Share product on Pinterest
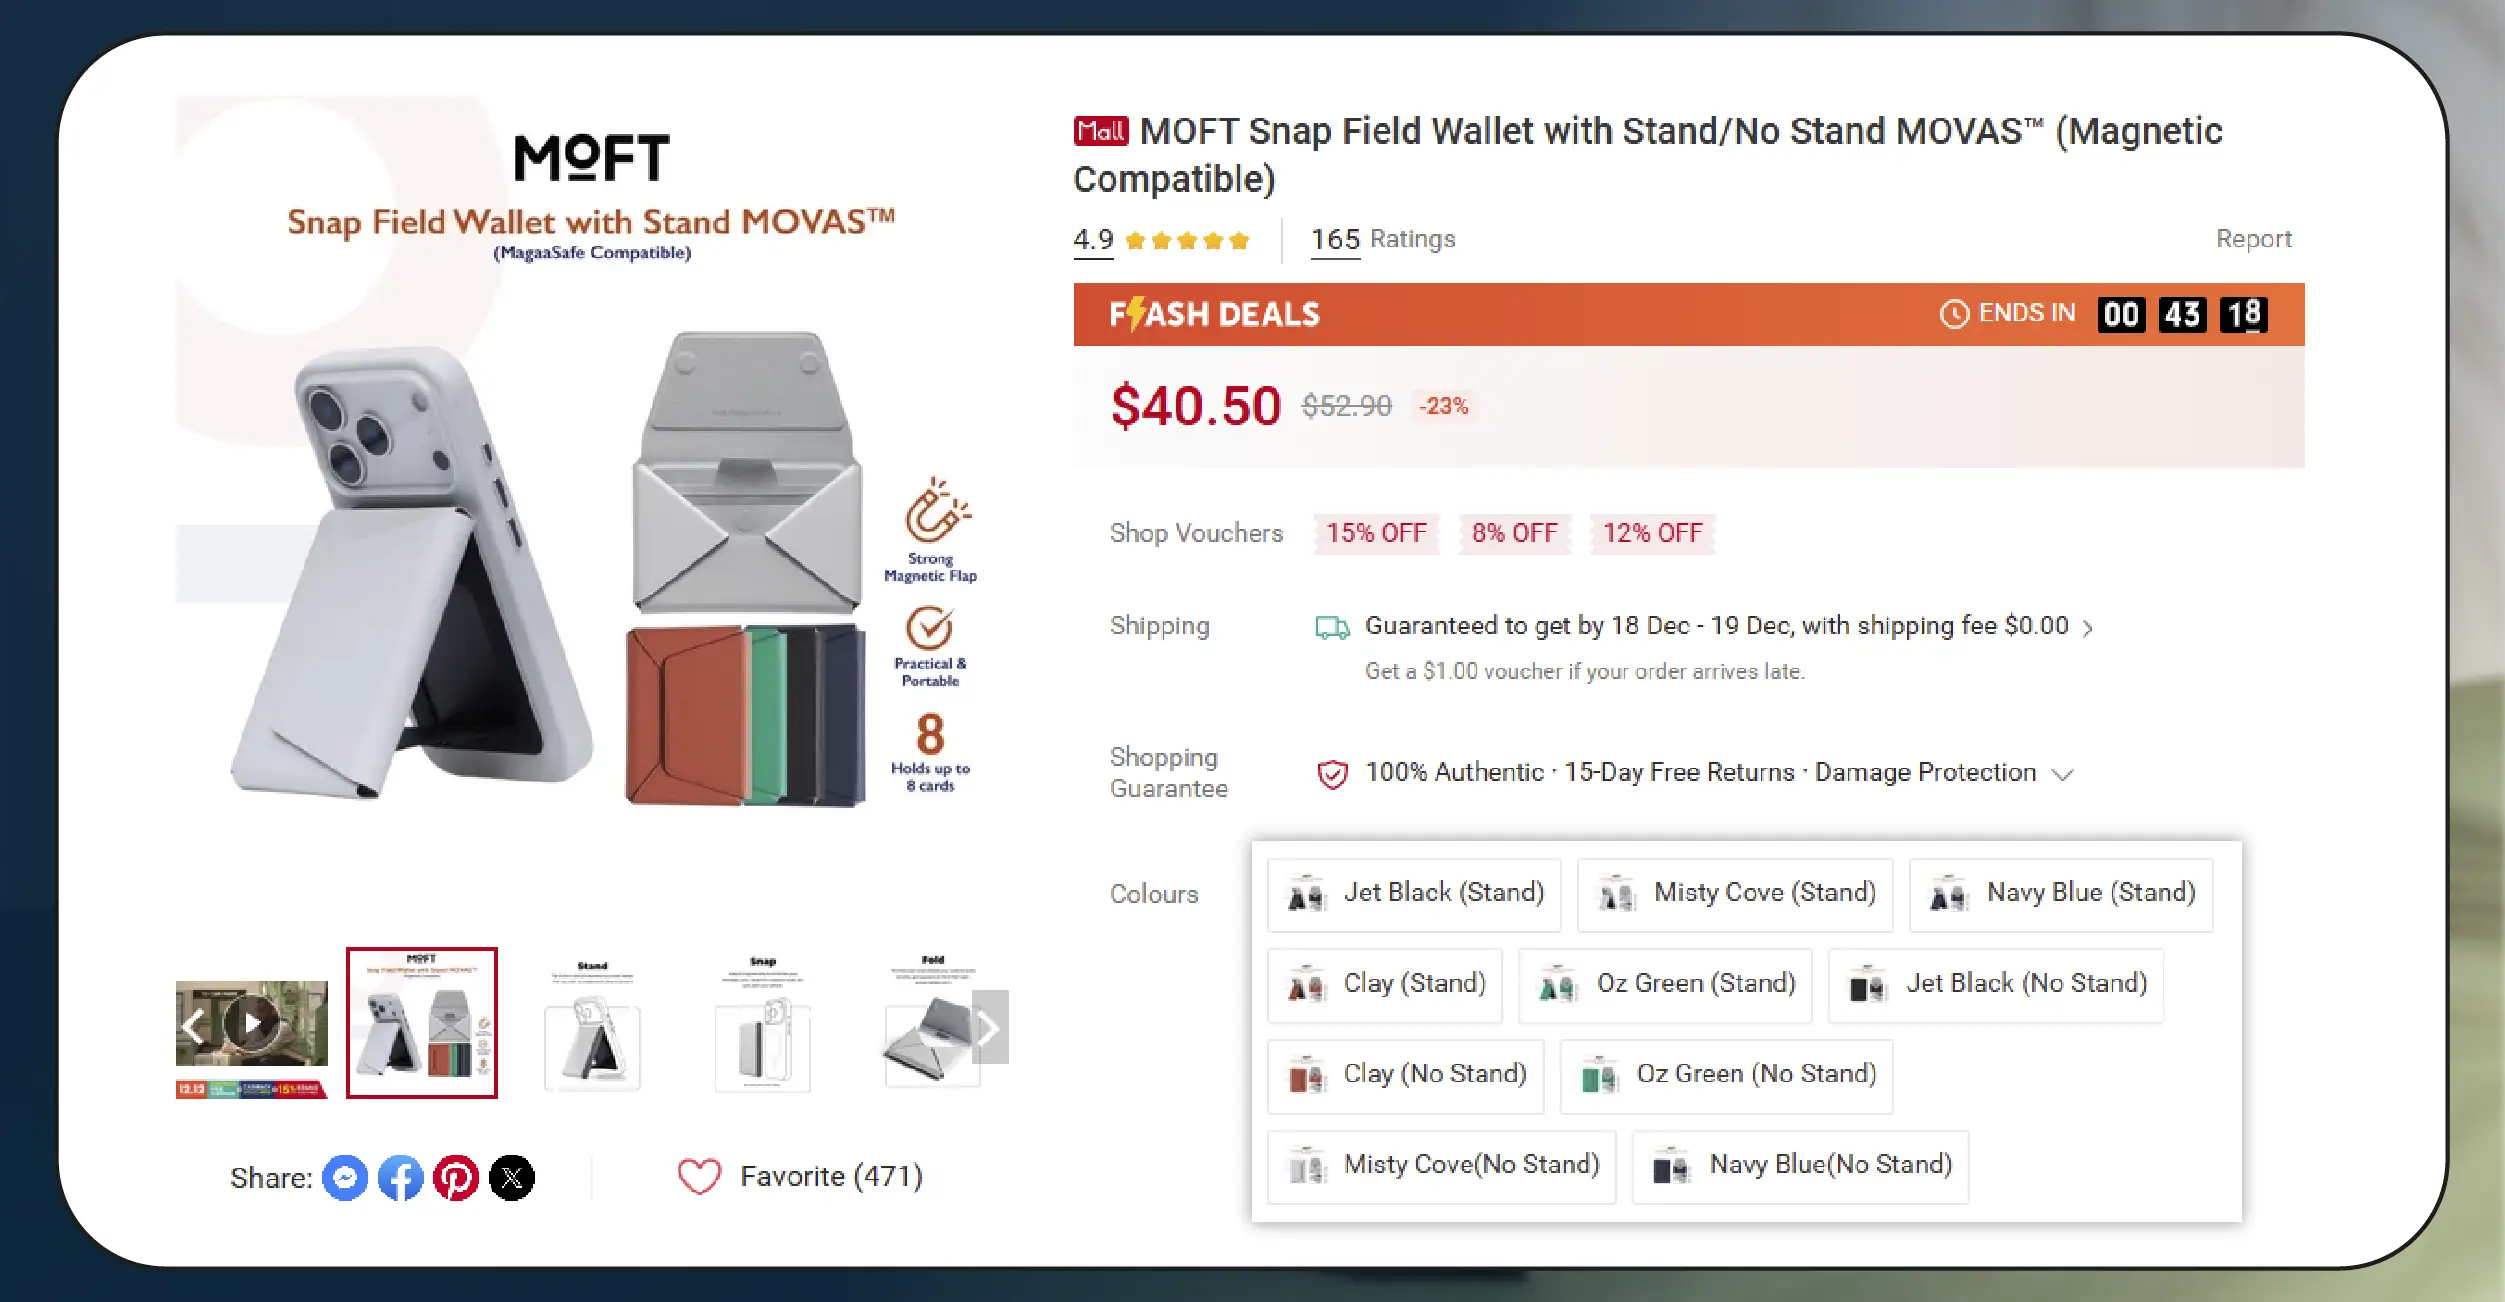Viewport: 2505px width, 1302px height. (456, 1178)
